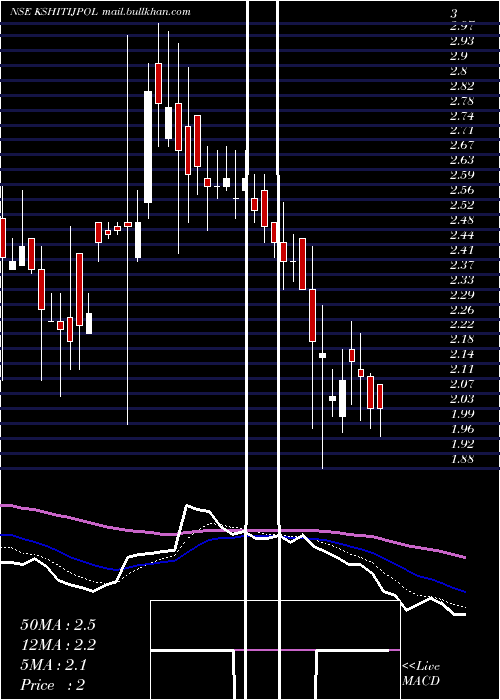The width and height of the screenshot is (500, 700).
Task: Click the 1.88 price axis label
Action: coord(462,459)
